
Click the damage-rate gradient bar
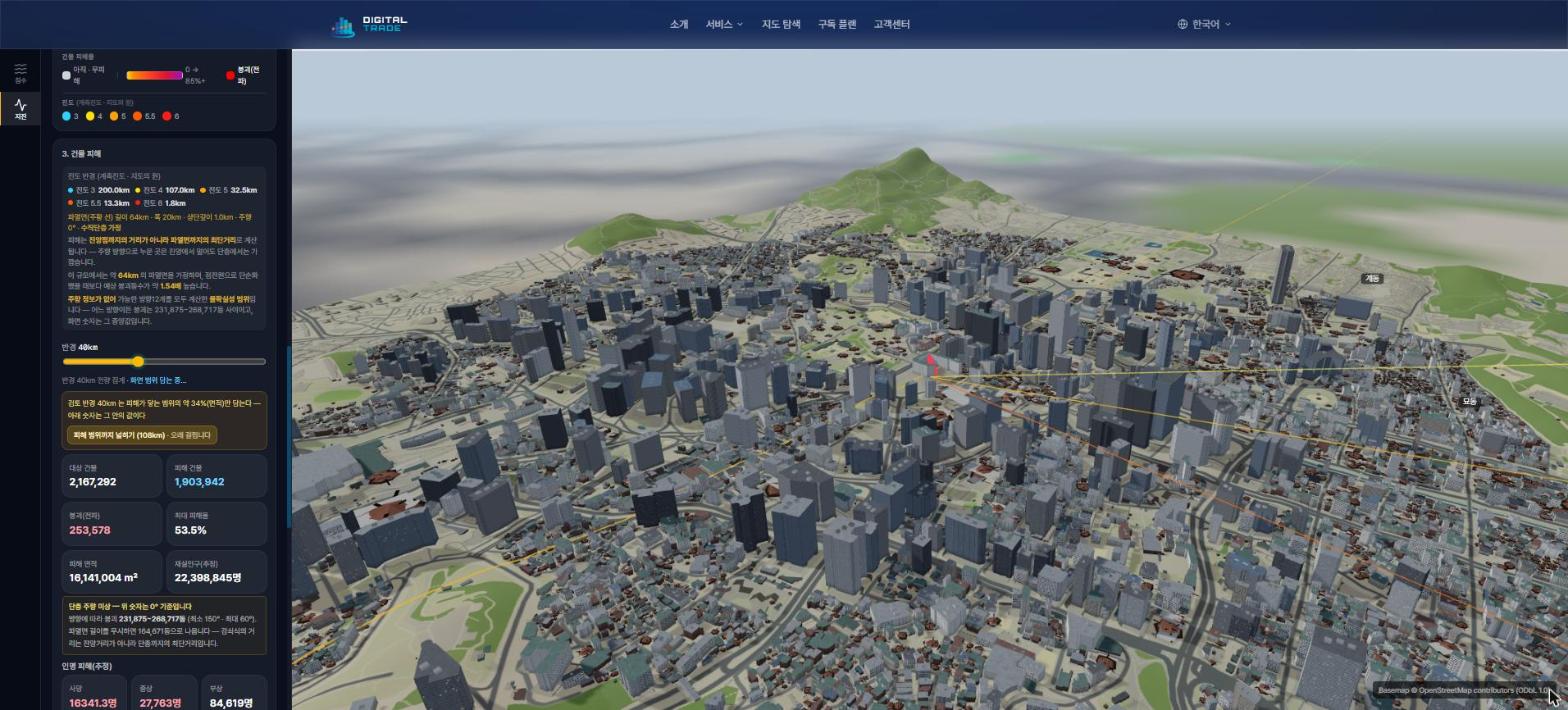[154, 75]
